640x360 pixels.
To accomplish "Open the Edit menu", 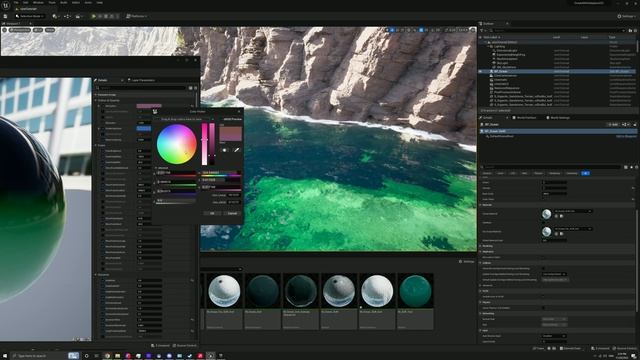I will (x=26, y=2).
